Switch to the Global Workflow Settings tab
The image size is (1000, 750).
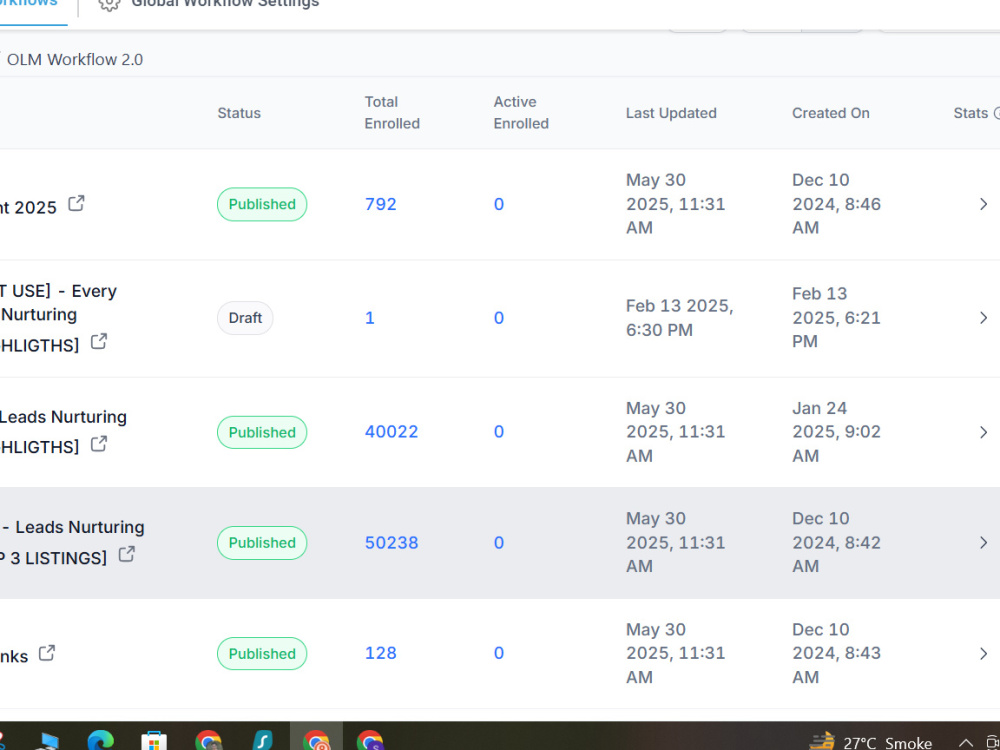point(209,4)
